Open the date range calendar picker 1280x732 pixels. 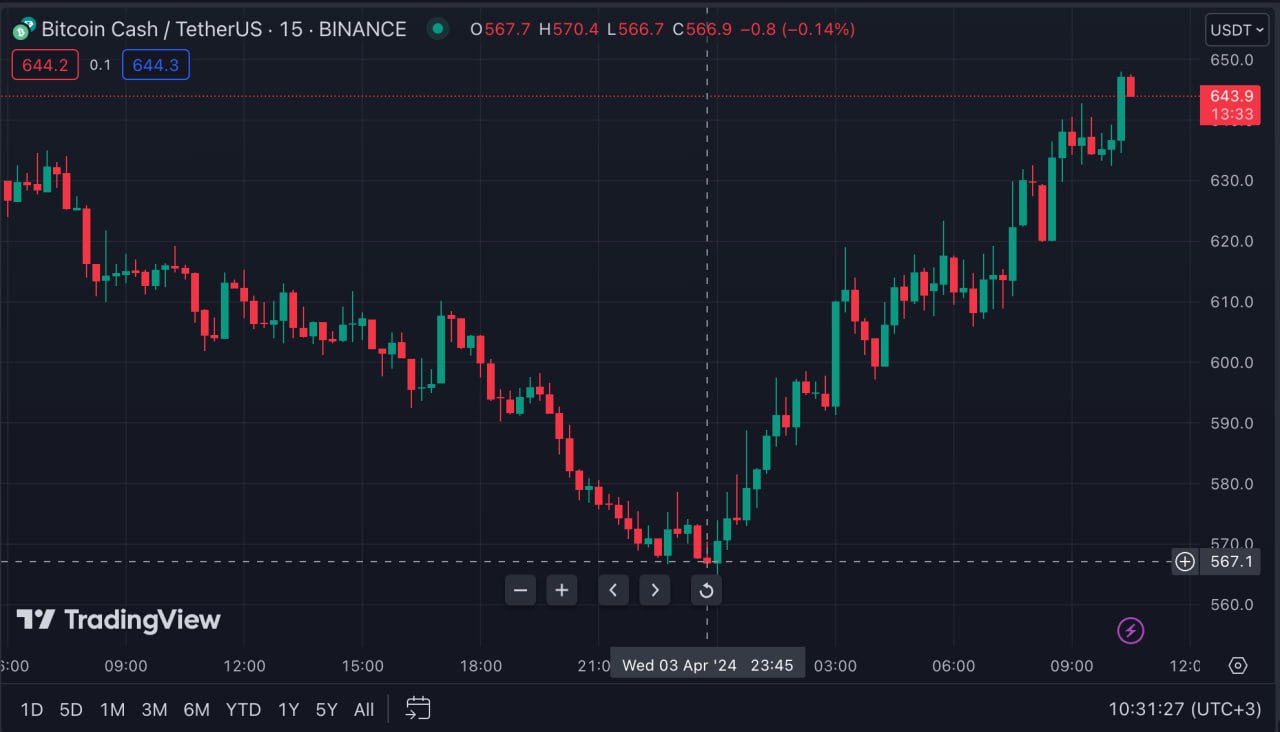418,709
